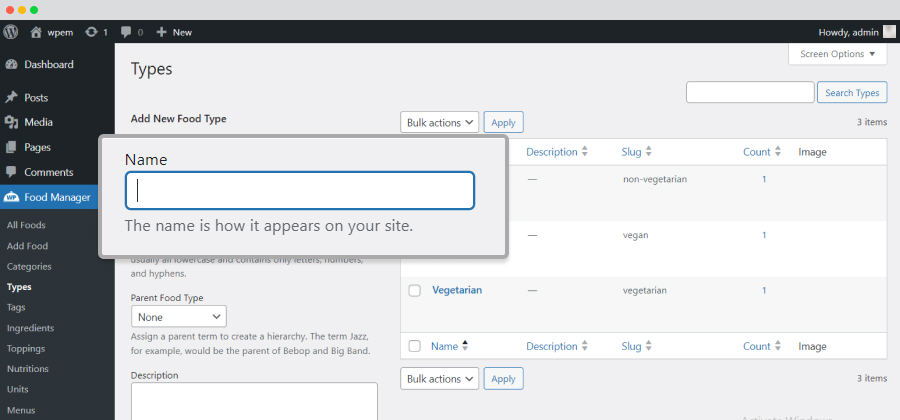Go to Nutritions submenu

click(x=28, y=369)
